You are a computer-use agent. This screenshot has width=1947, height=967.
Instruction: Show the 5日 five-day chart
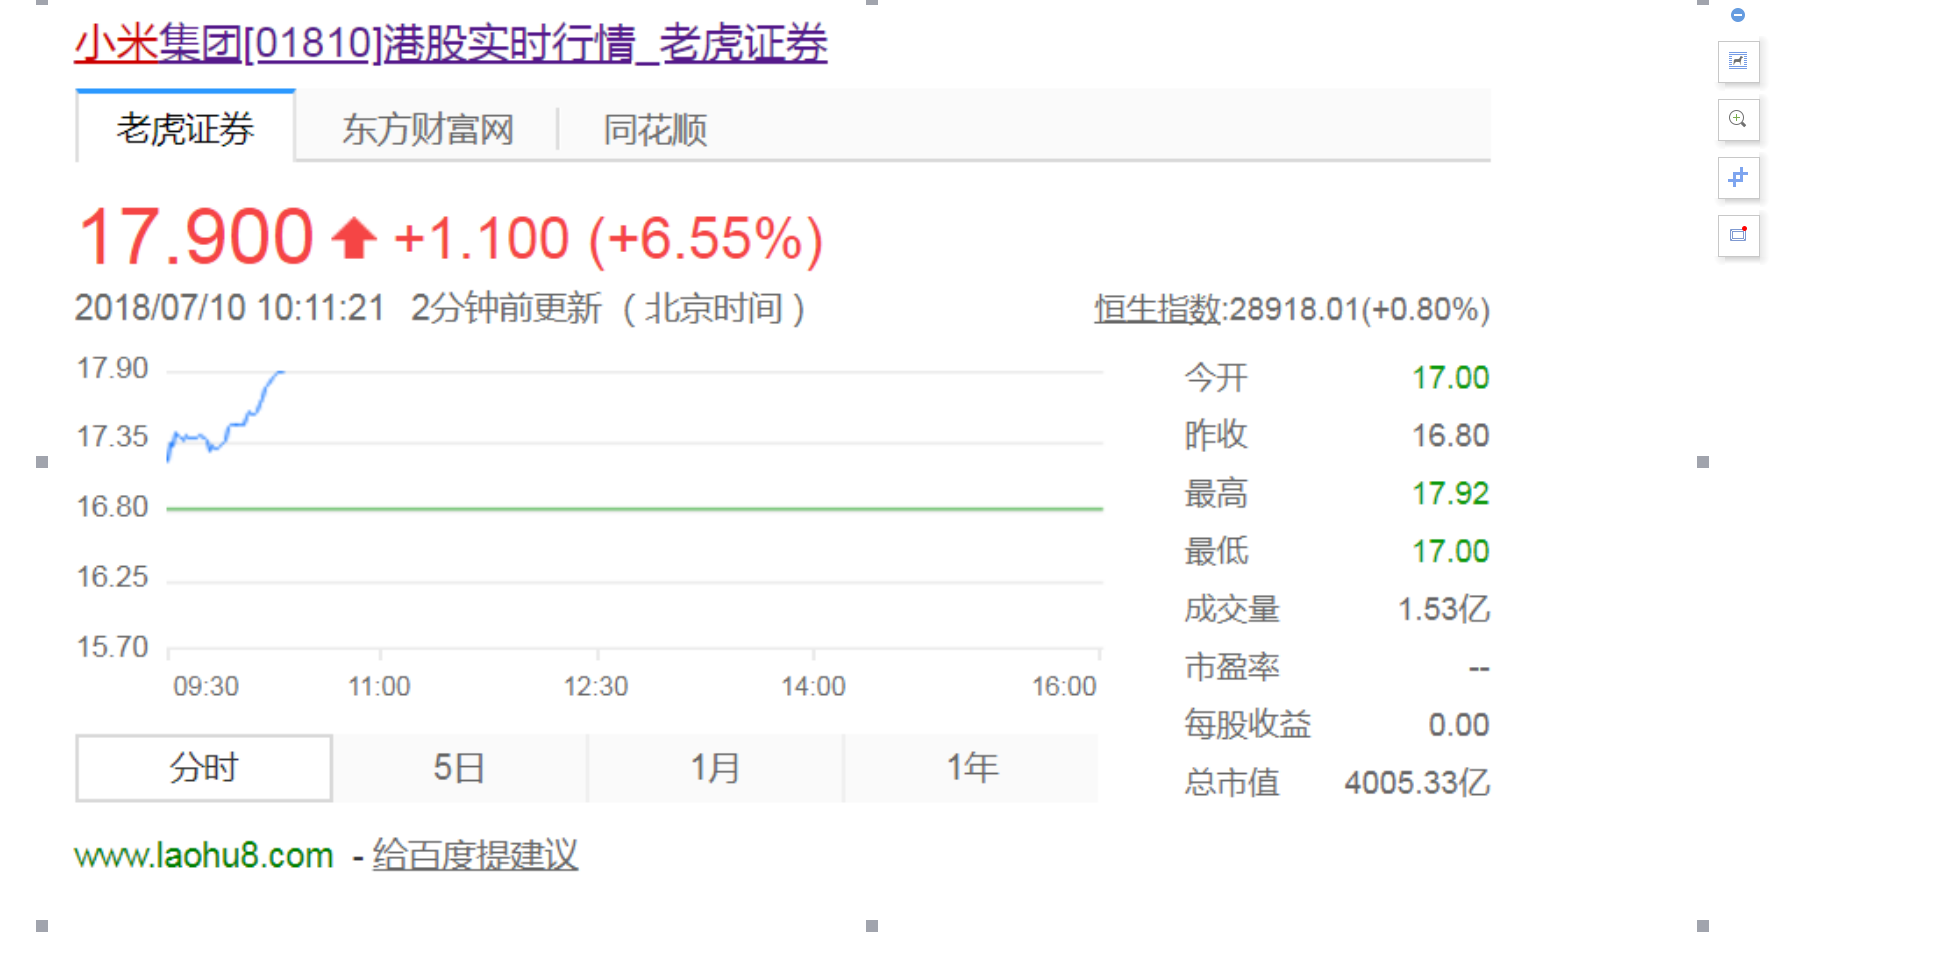click(x=459, y=767)
